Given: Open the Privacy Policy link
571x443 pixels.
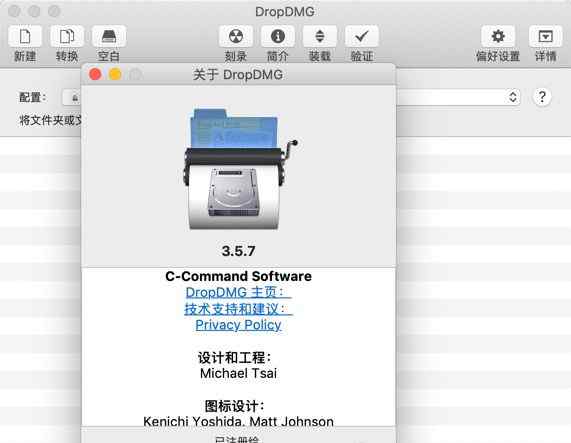Looking at the screenshot, I should click(238, 325).
